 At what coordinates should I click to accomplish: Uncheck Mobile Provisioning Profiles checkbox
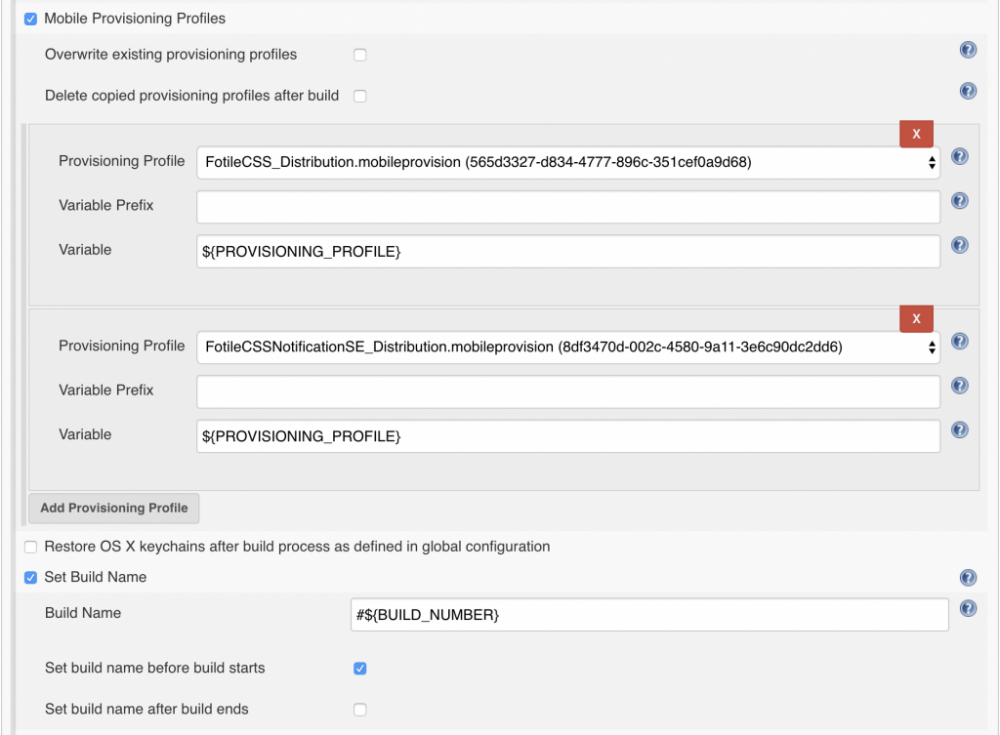coord(30,19)
